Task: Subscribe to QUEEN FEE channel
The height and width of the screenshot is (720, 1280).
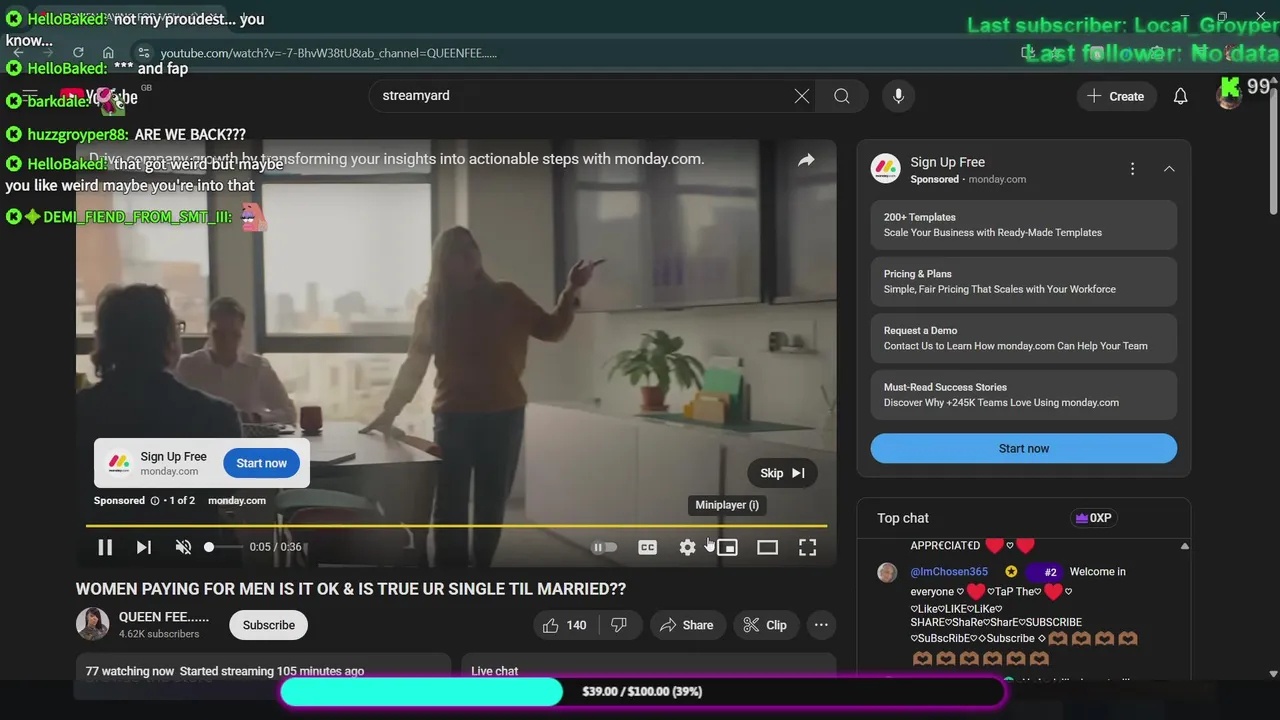Action: (x=268, y=625)
